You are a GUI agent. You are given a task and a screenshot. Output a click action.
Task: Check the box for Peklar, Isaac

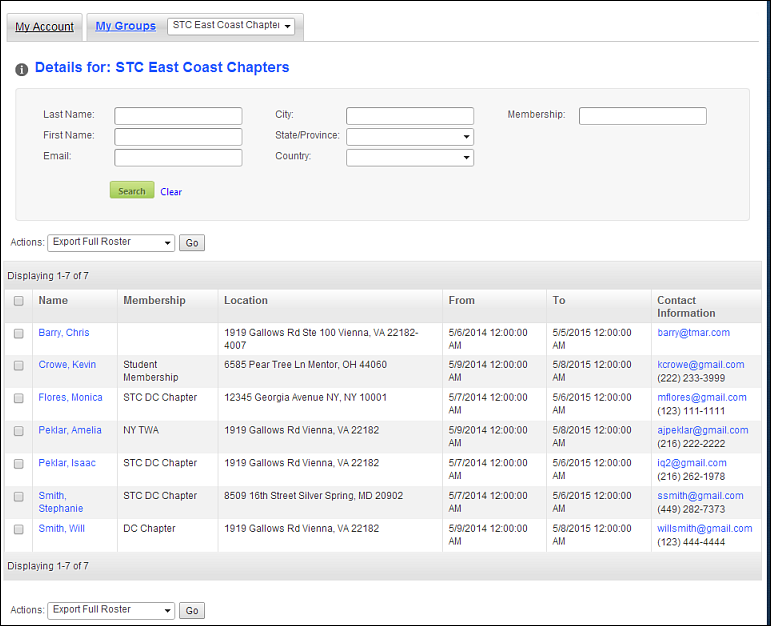(19, 464)
